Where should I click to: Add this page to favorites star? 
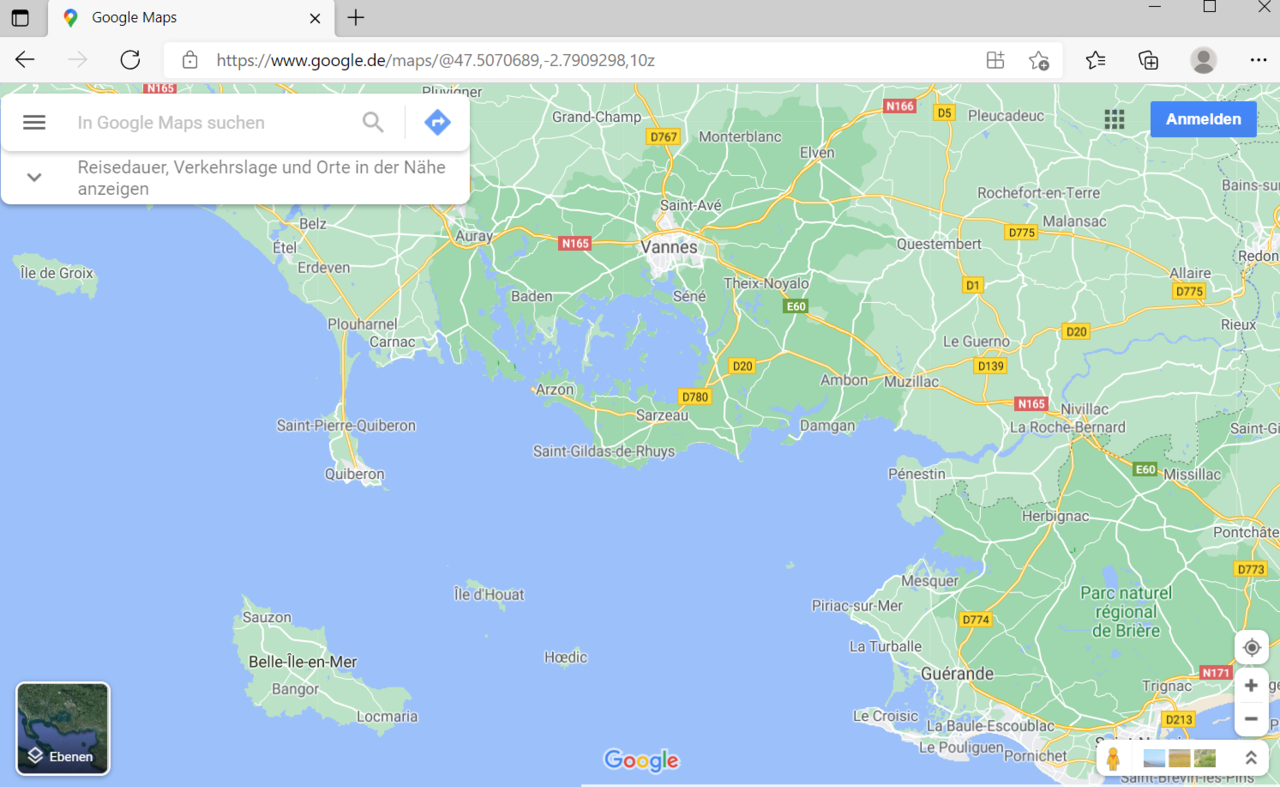(x=1039, y=60)
